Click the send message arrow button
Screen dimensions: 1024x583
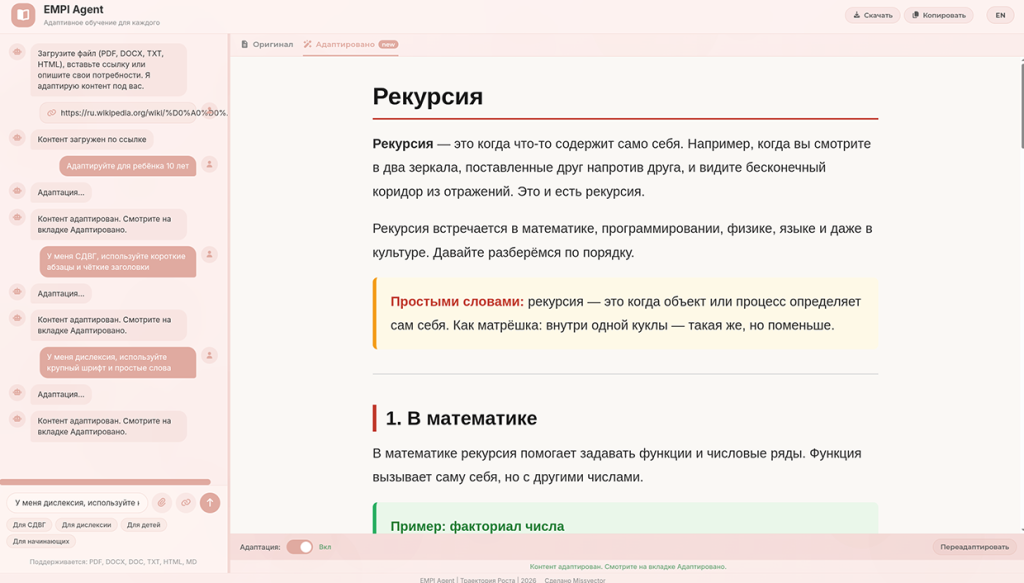210,503
